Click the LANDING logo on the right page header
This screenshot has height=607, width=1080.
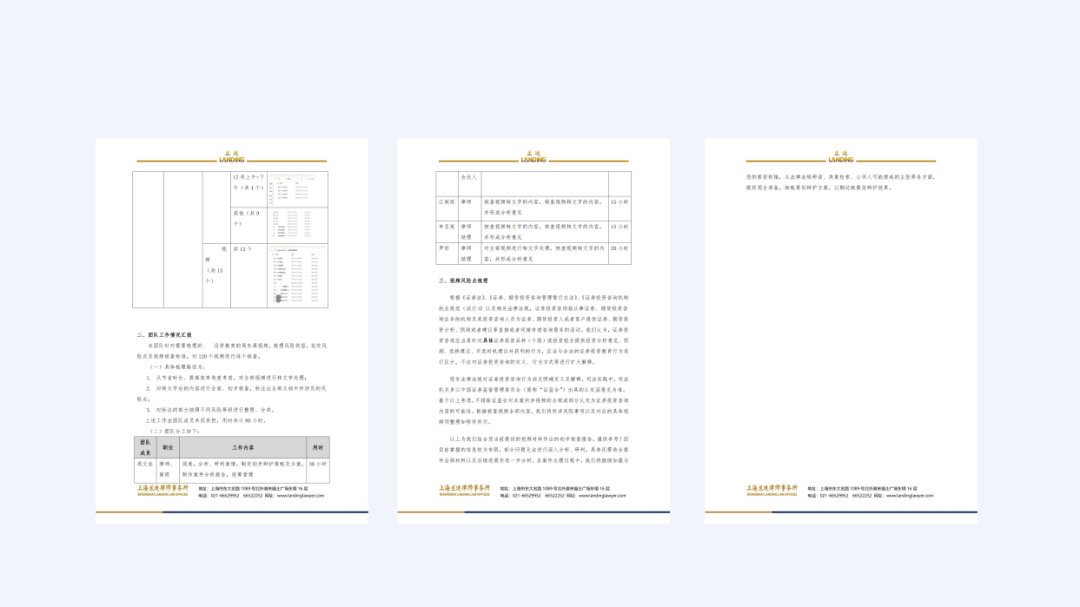(x=841, y=157)
